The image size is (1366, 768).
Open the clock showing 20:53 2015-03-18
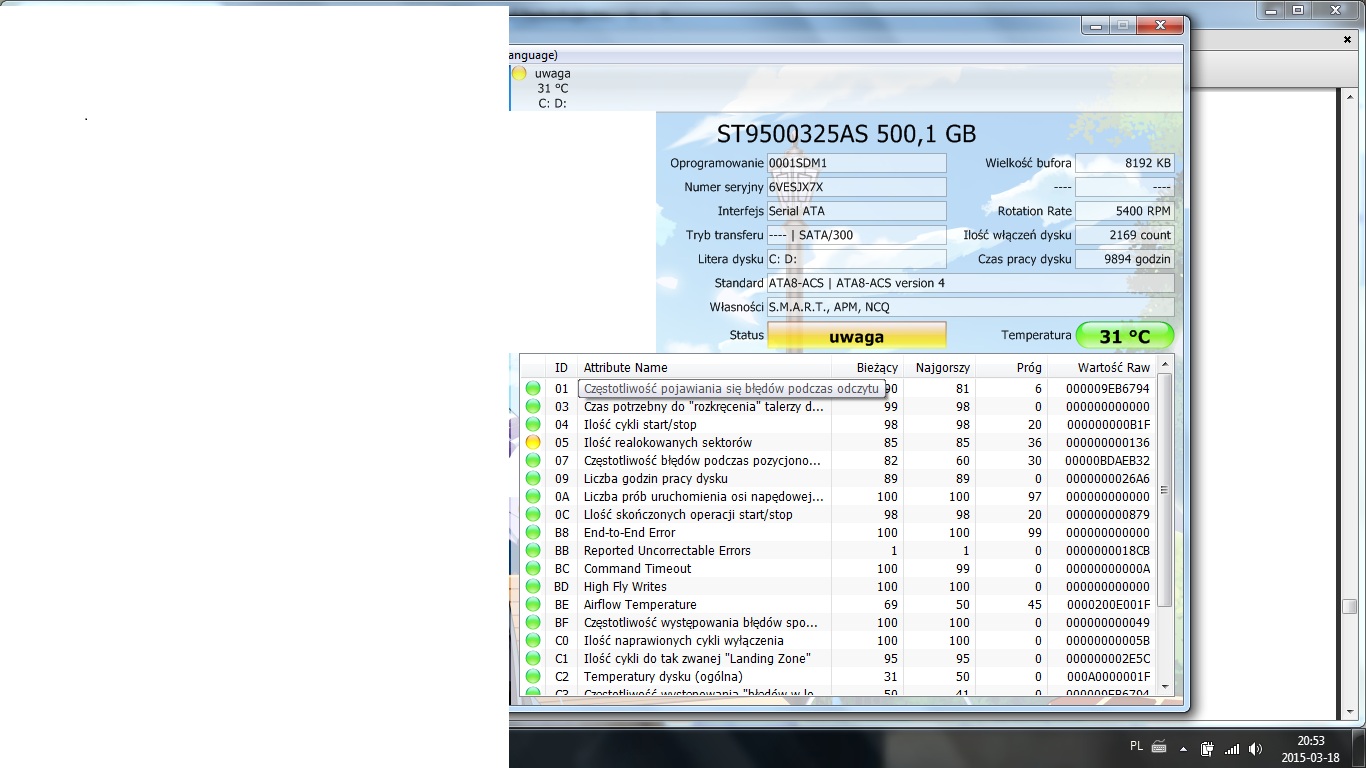click(1311, 749)
